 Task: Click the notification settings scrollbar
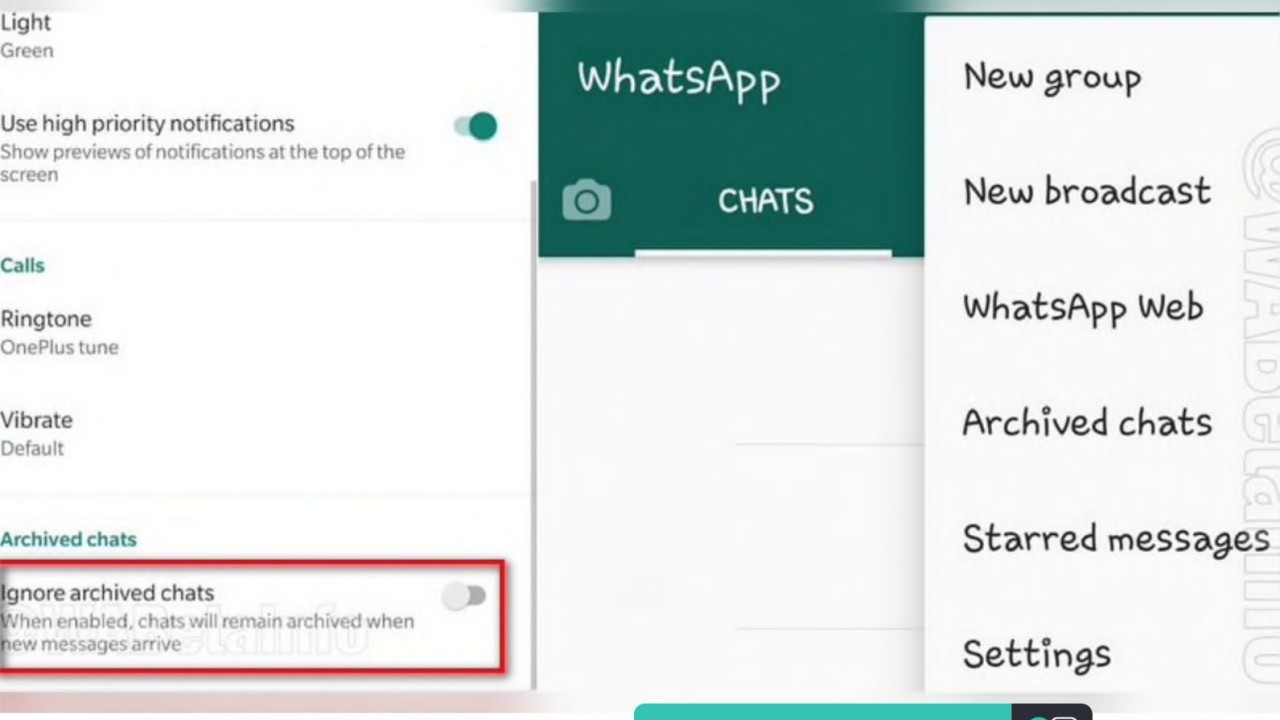pyautogui.click(x=532, y=435)
